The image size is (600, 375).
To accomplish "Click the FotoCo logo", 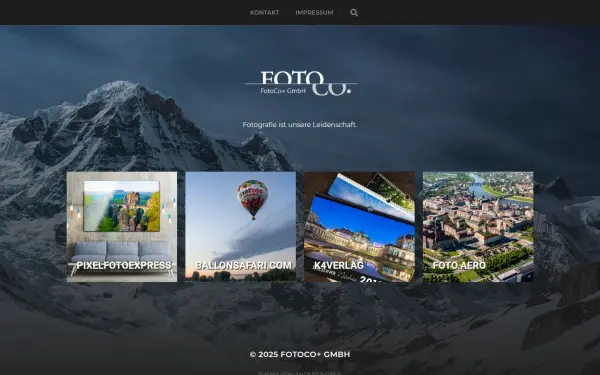I will (x=301, y=83).
